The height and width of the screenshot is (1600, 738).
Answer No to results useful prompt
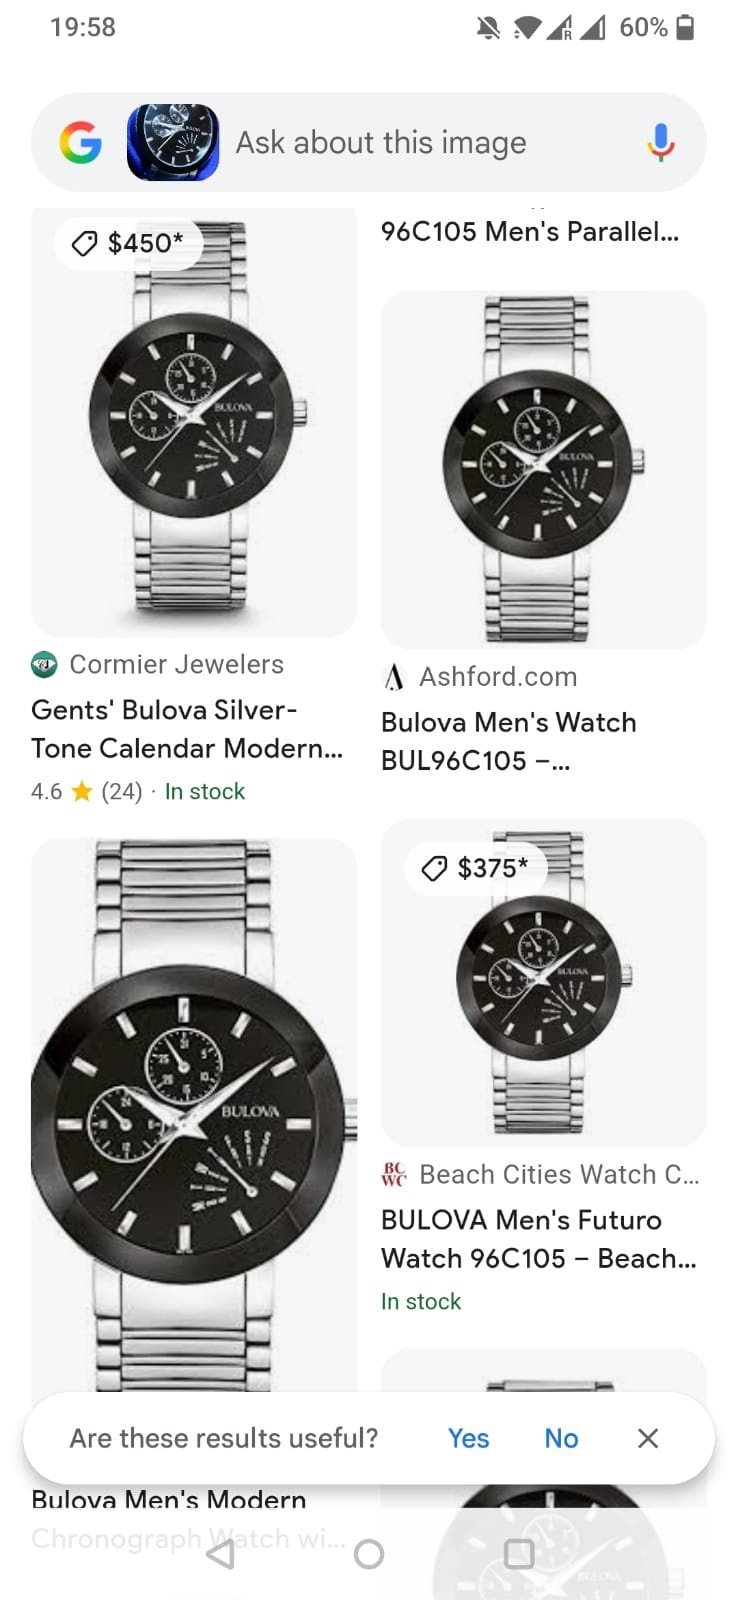(561, 1438)
